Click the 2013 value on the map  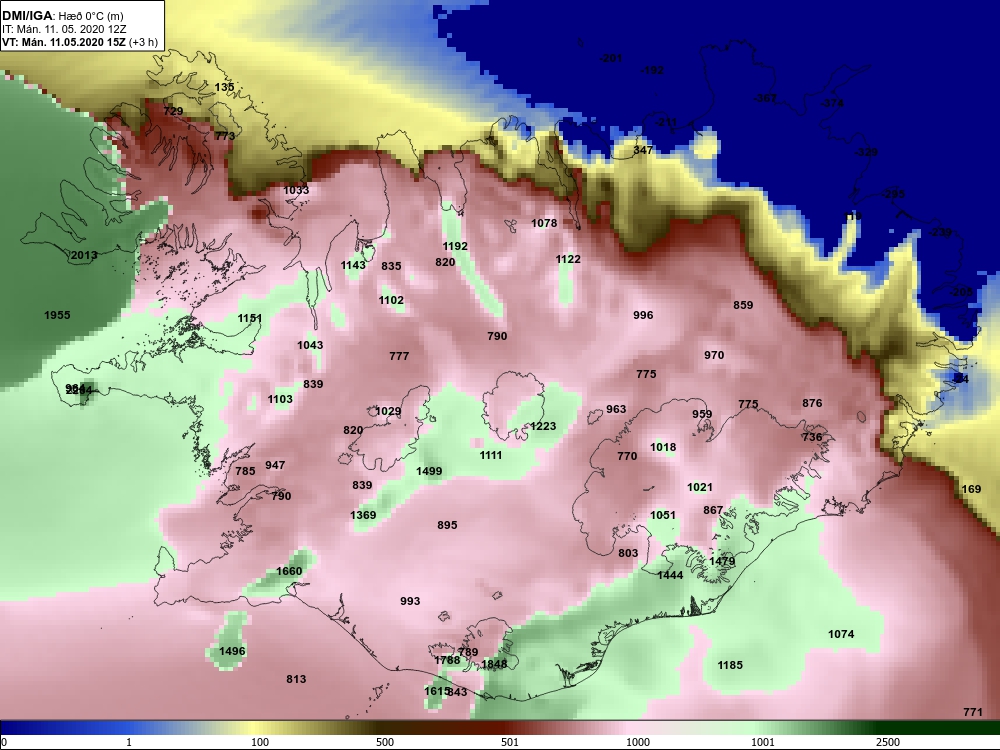point(84,255)
